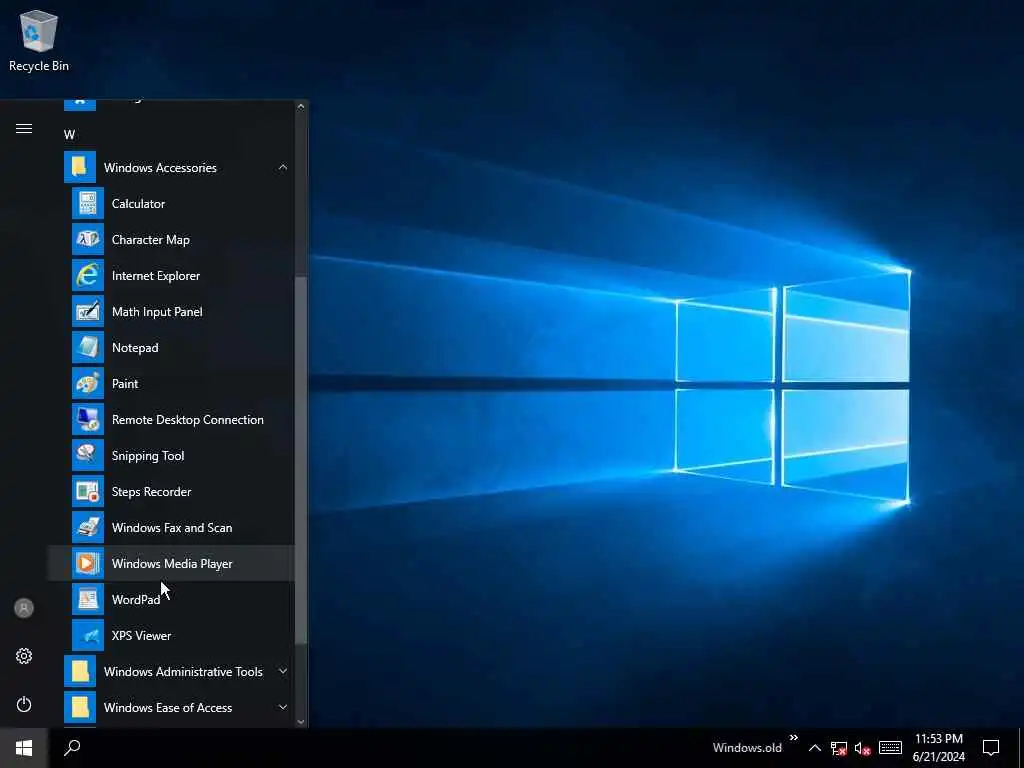Click 'Windows Ease of Access' label
The height and width of the screenshot is (768, 1024).
pos(168,707)
